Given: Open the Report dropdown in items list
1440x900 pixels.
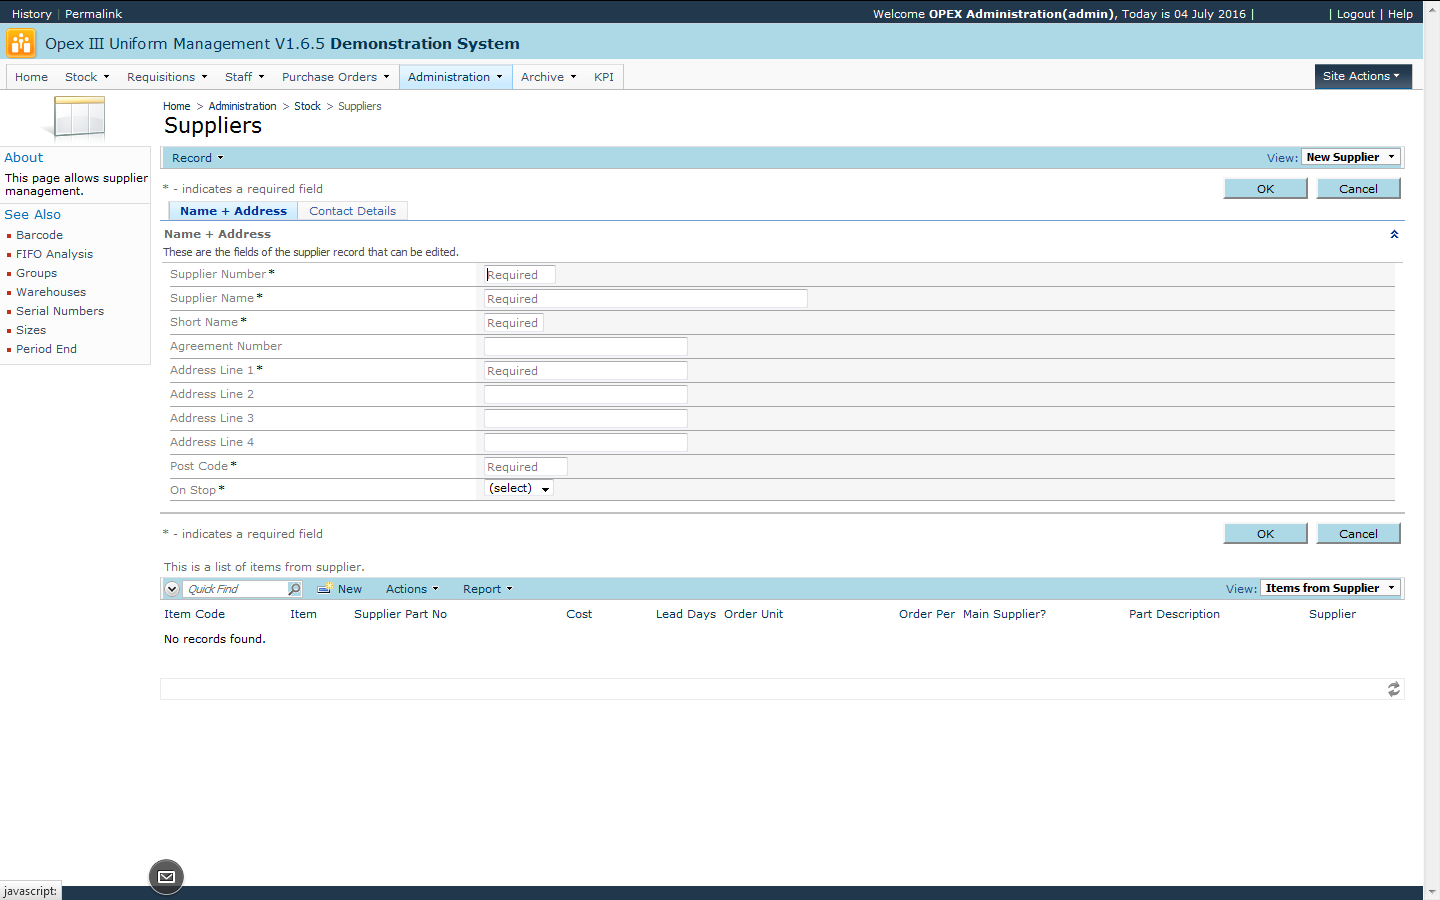Looking at the screenshot, I should [x=487, y=589].
